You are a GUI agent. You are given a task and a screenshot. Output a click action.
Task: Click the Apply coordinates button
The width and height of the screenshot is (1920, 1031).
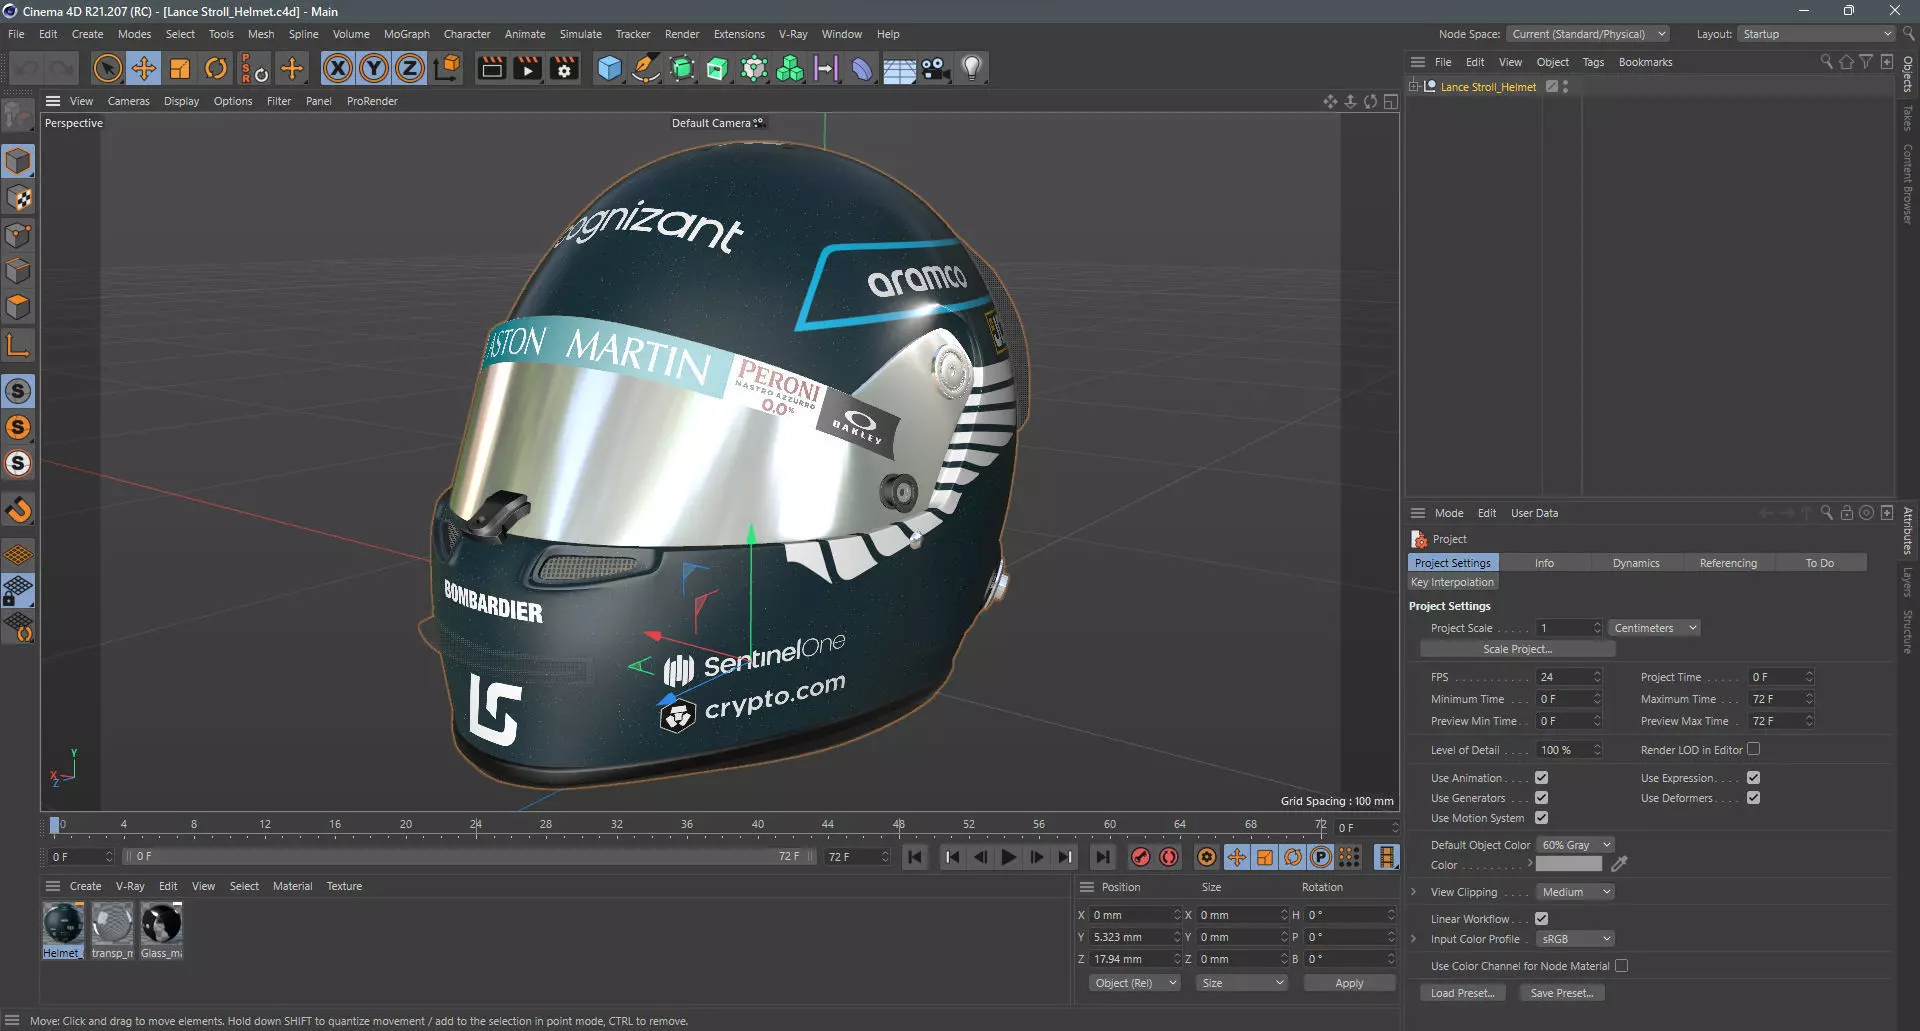point(1349,983)
